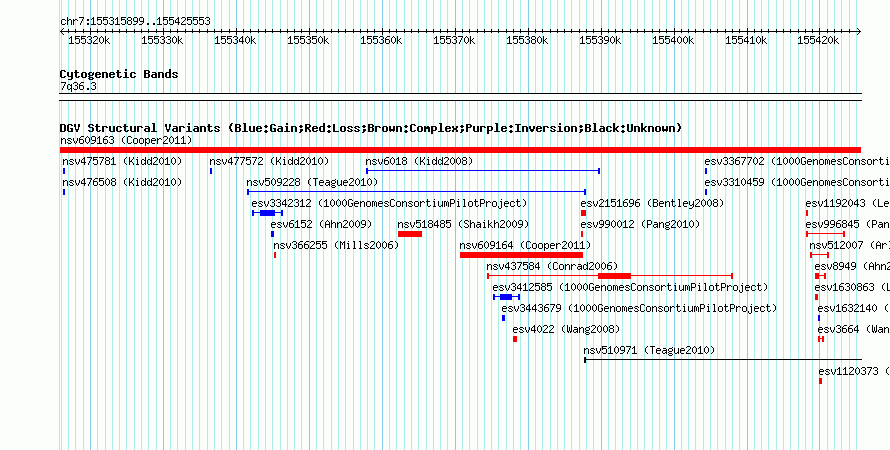Select esv3664 variant label
This screenshot has height=450, width=890.
[x=854, y=329]
